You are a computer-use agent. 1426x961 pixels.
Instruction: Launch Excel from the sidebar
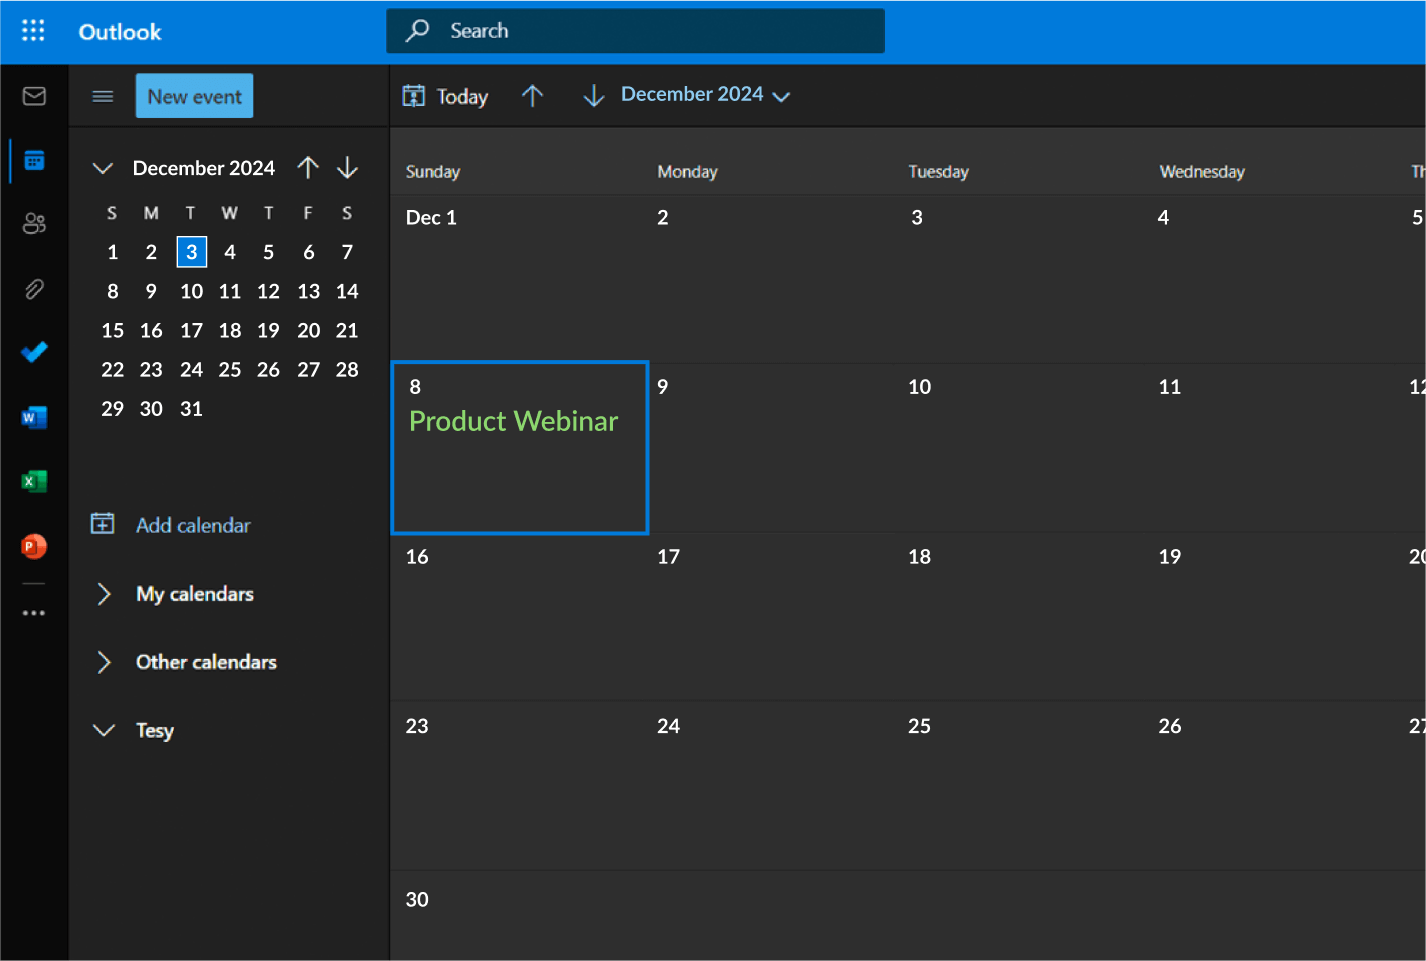pyautogui.click(x=34, y=482)
